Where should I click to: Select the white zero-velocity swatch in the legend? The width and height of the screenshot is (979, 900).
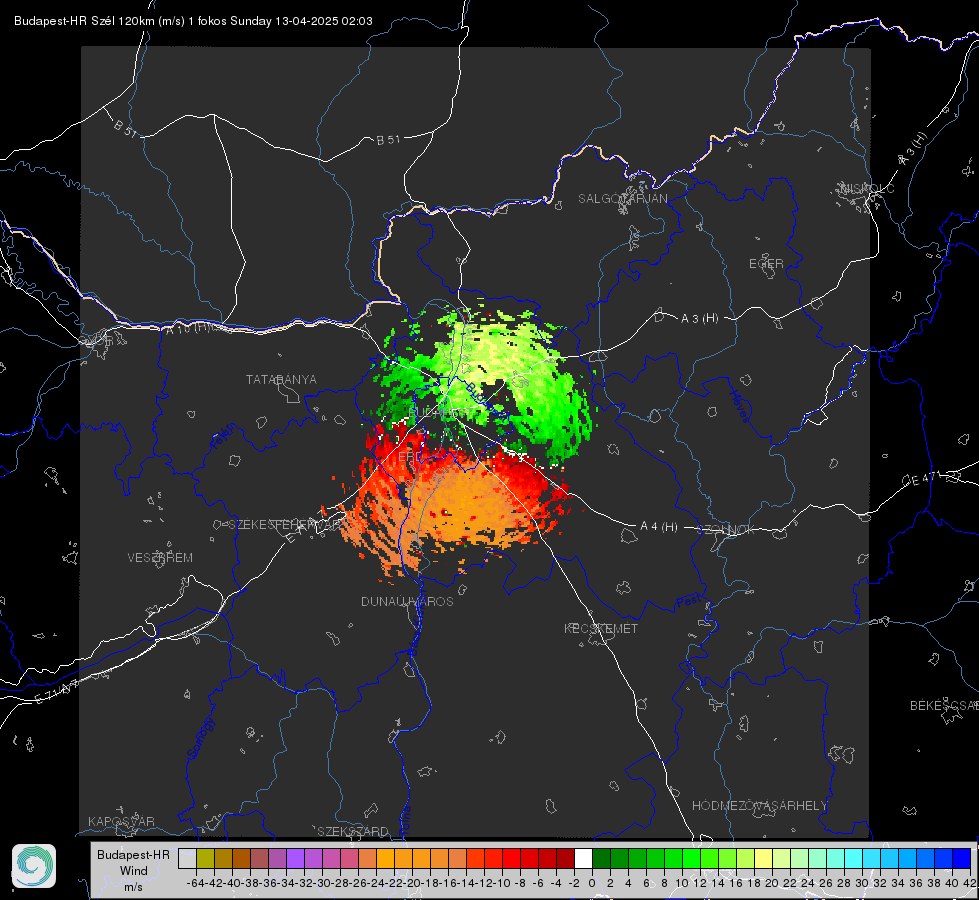pos(583,858)
